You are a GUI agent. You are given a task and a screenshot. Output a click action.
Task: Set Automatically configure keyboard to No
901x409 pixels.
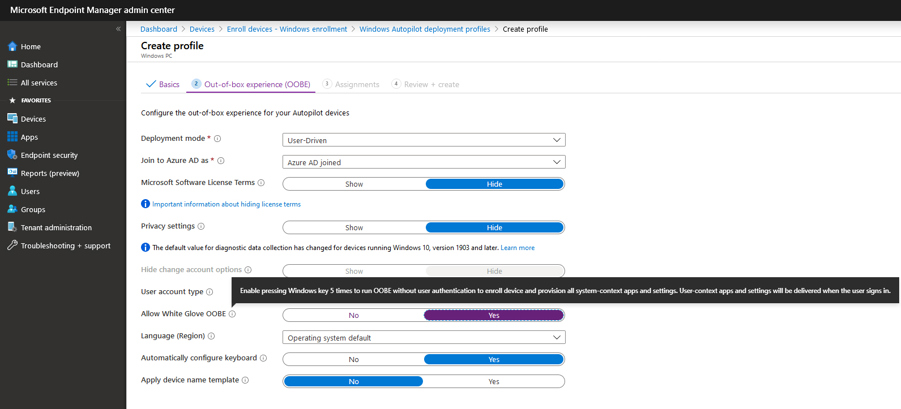pyautogui.click(x=353, y=360)
